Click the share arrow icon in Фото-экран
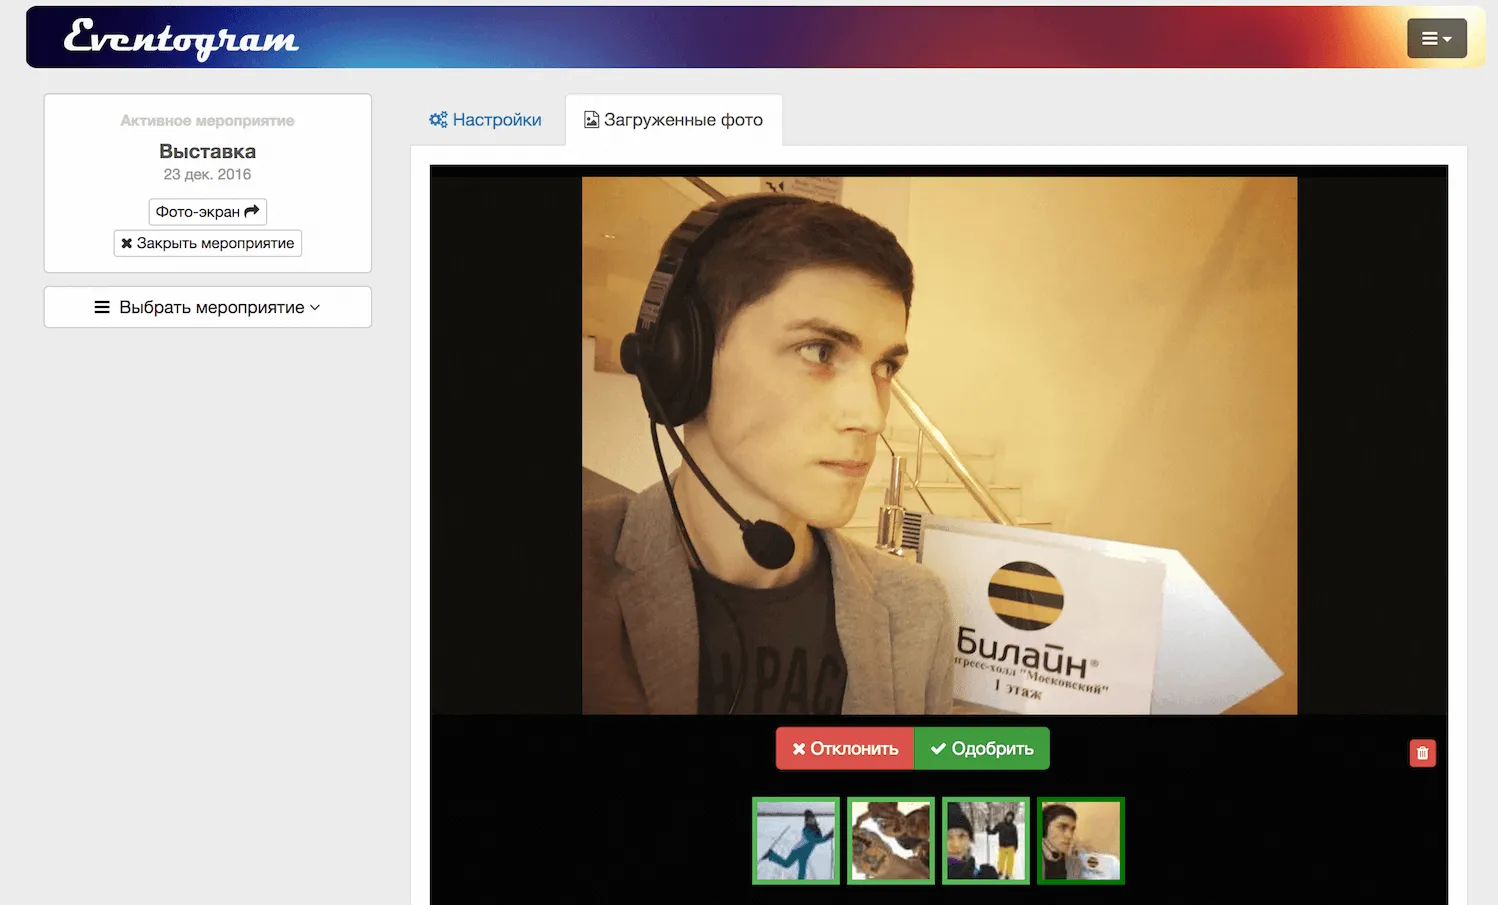 click(252, 211)
